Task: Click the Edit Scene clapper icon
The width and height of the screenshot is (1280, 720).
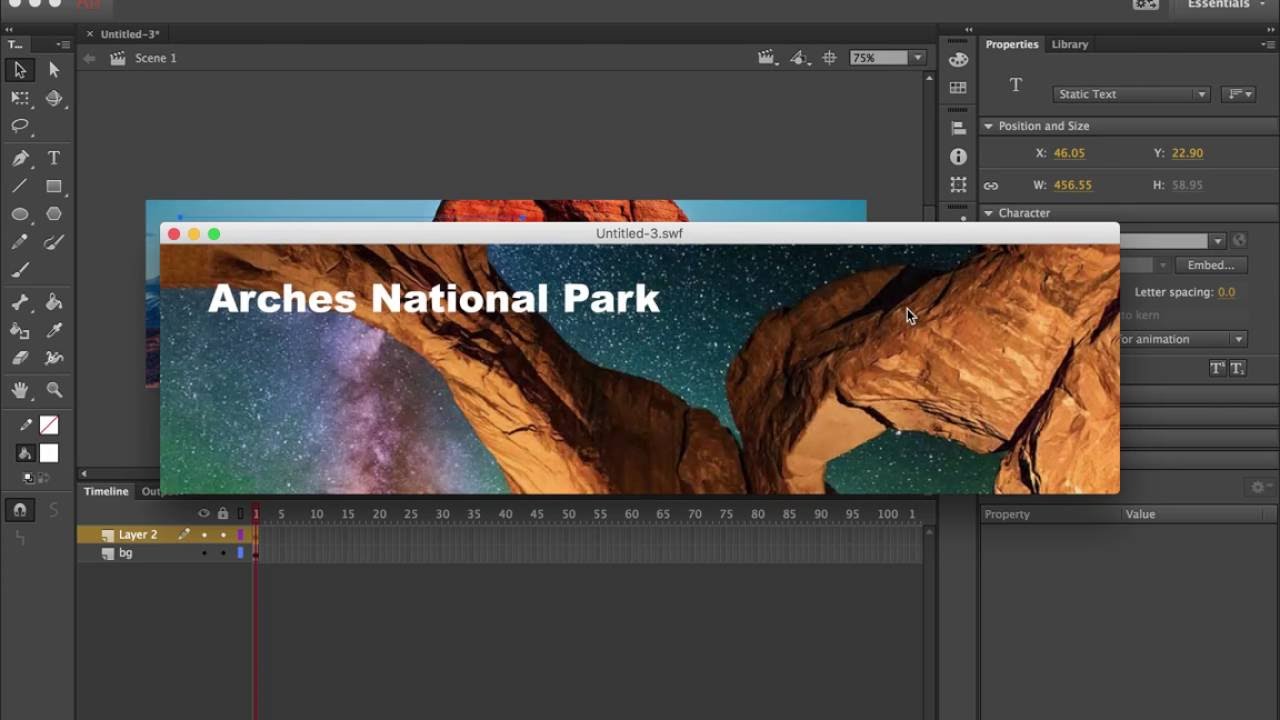Action: click(767, 58)
